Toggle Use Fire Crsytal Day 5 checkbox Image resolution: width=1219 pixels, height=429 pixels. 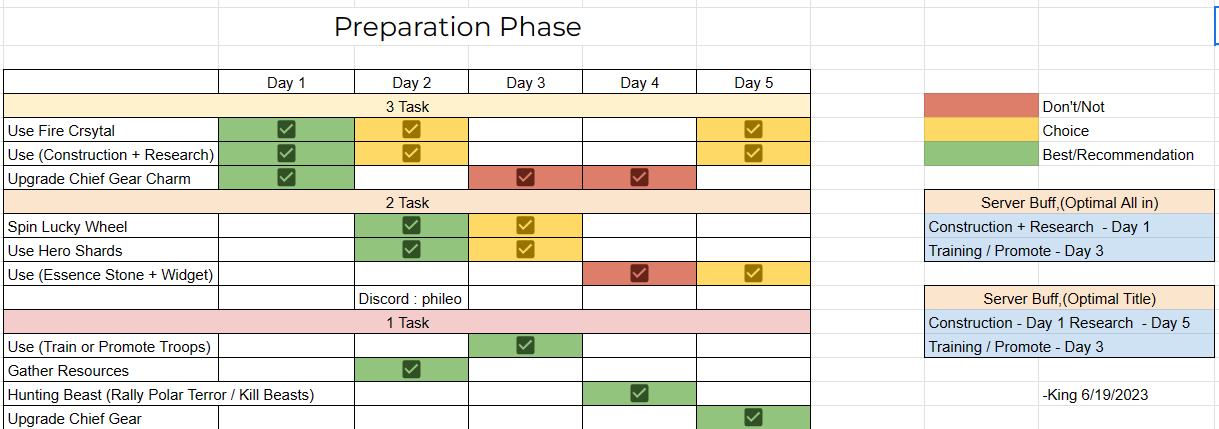point(753,129)
